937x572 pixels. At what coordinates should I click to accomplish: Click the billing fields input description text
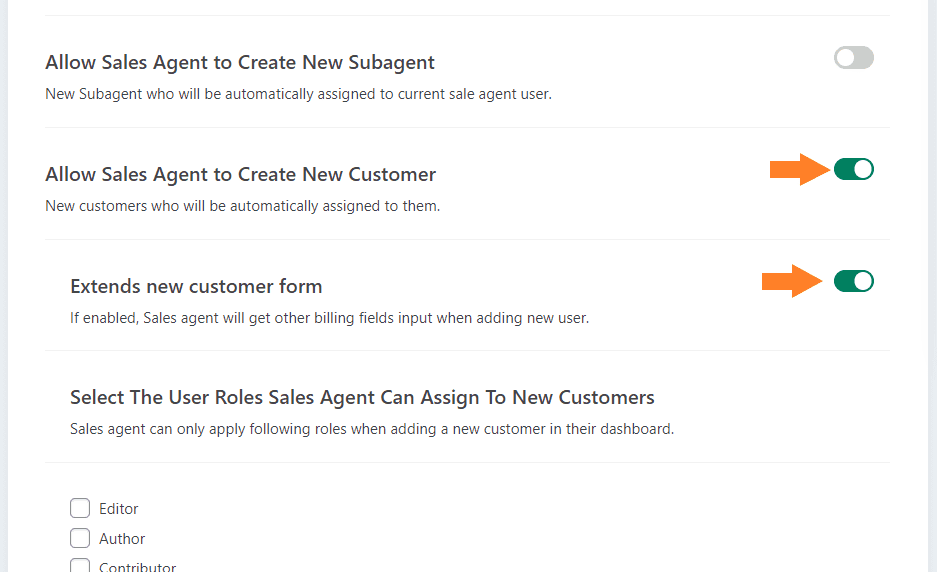pos(329,317)
